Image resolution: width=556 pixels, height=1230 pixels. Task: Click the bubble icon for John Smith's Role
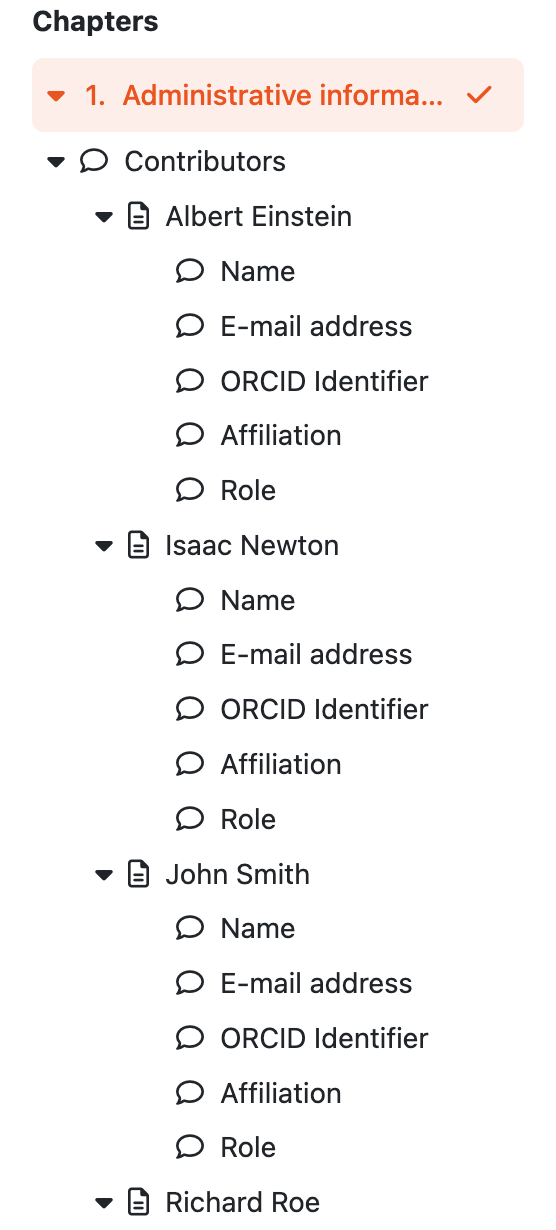point(190,1147)
